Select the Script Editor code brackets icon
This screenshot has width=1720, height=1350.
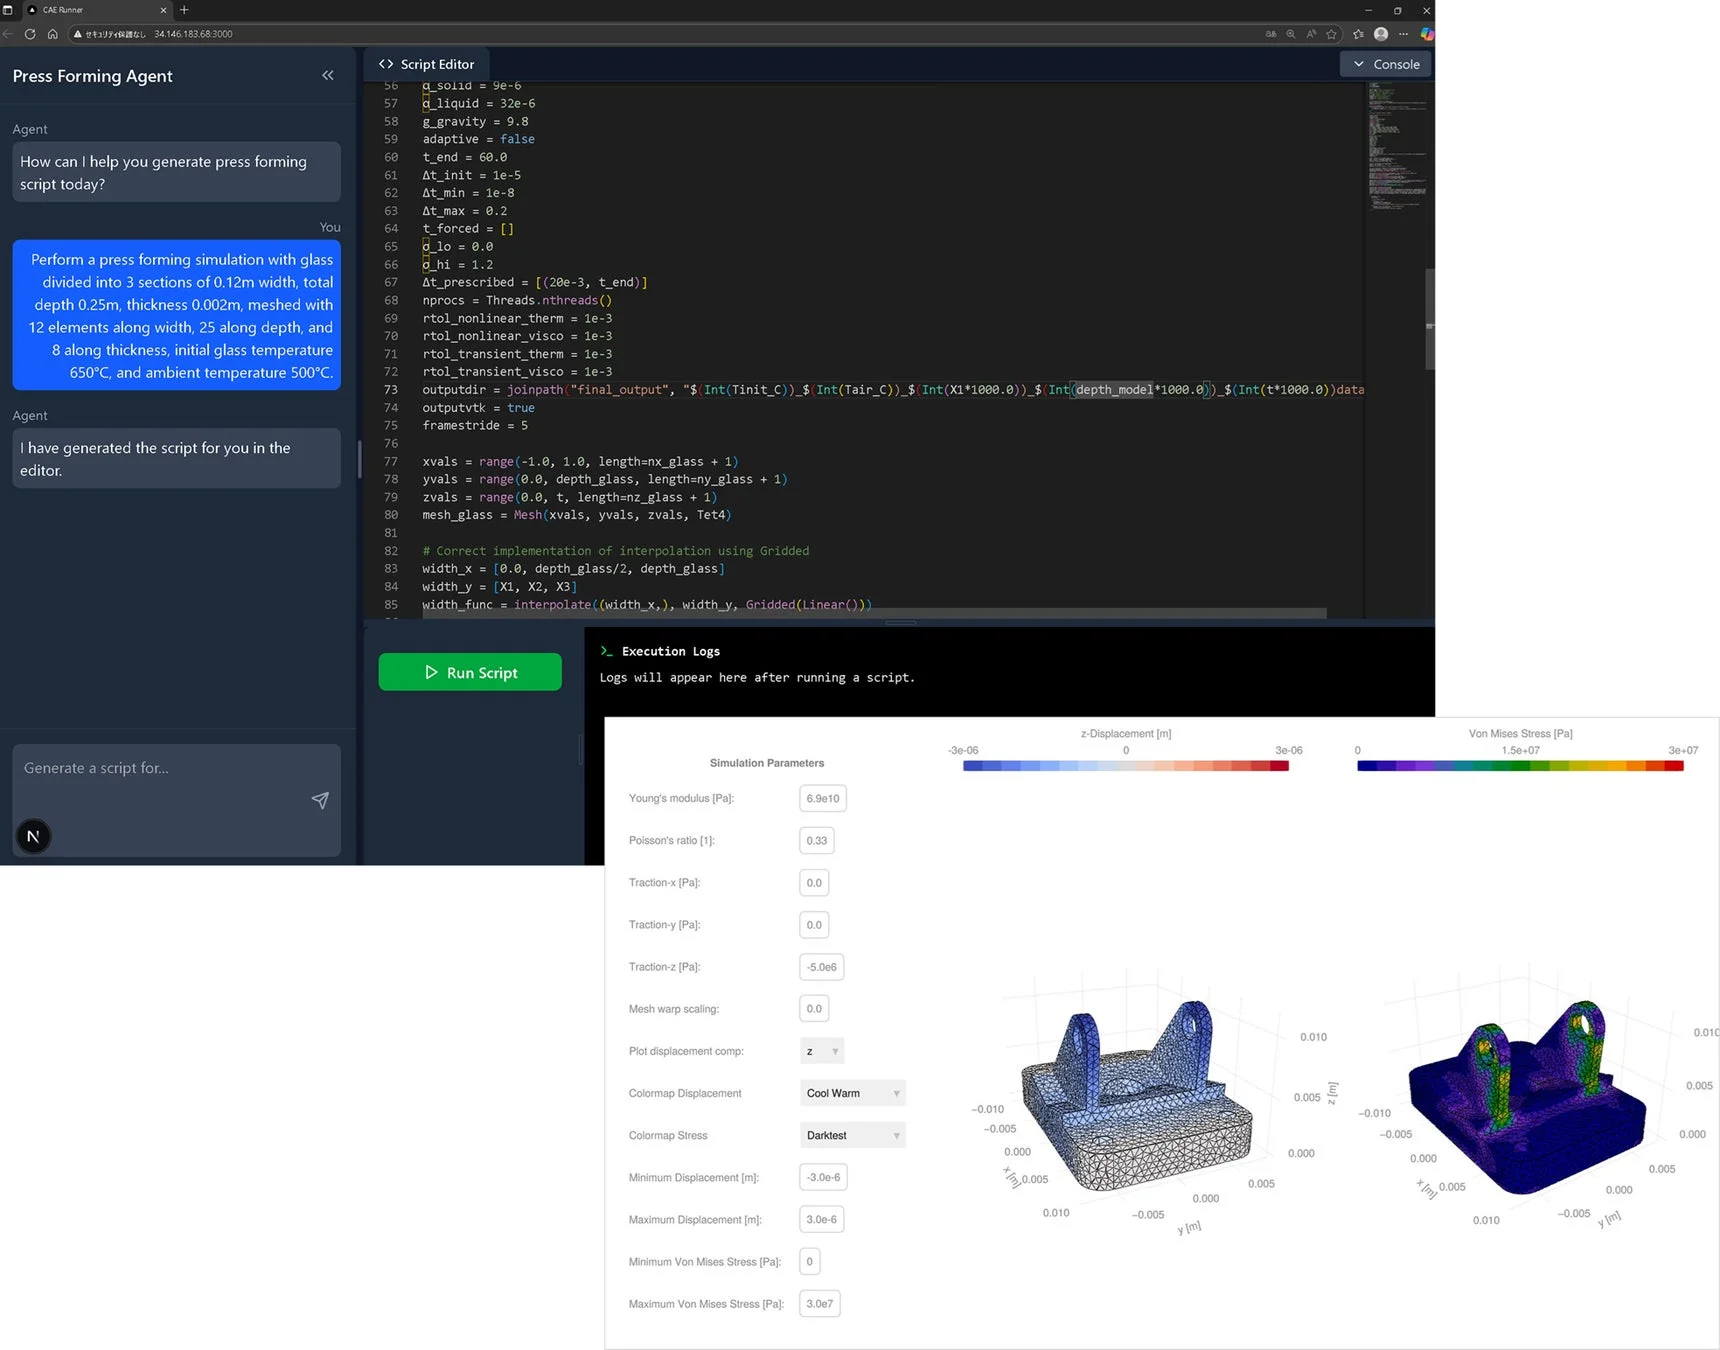click(x=386, y=64)
